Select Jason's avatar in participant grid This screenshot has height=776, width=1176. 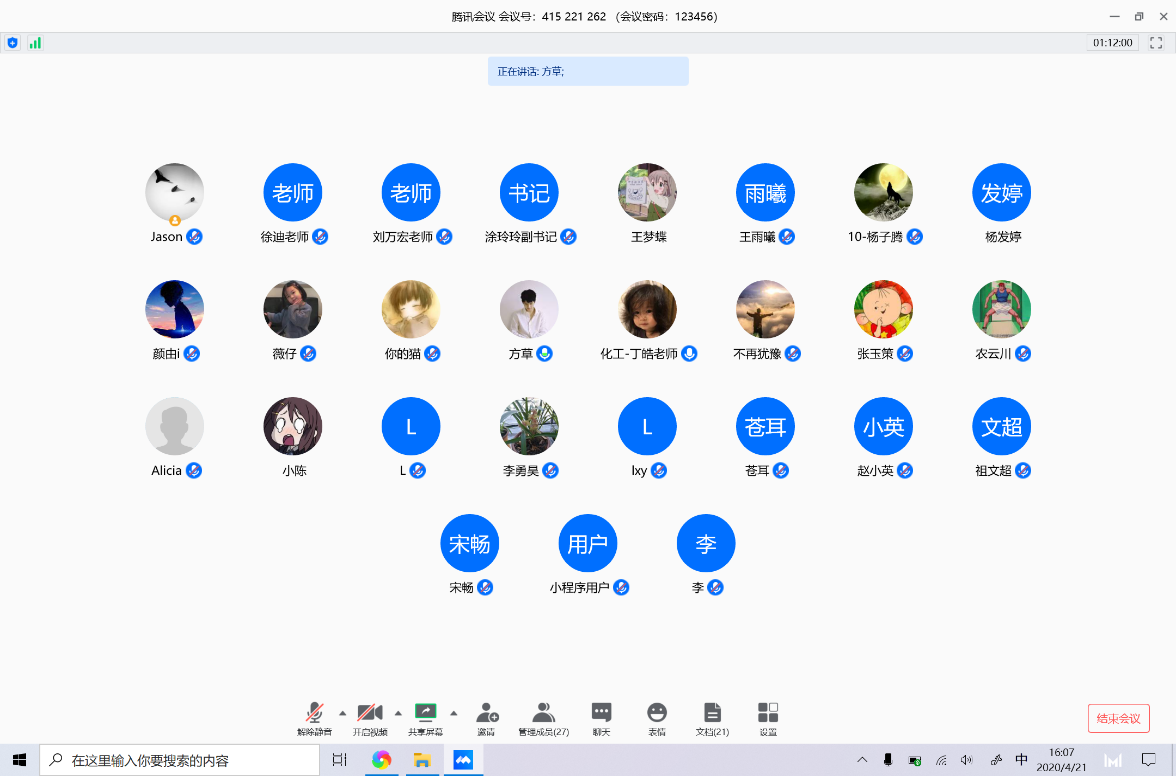tap(175, 192)
